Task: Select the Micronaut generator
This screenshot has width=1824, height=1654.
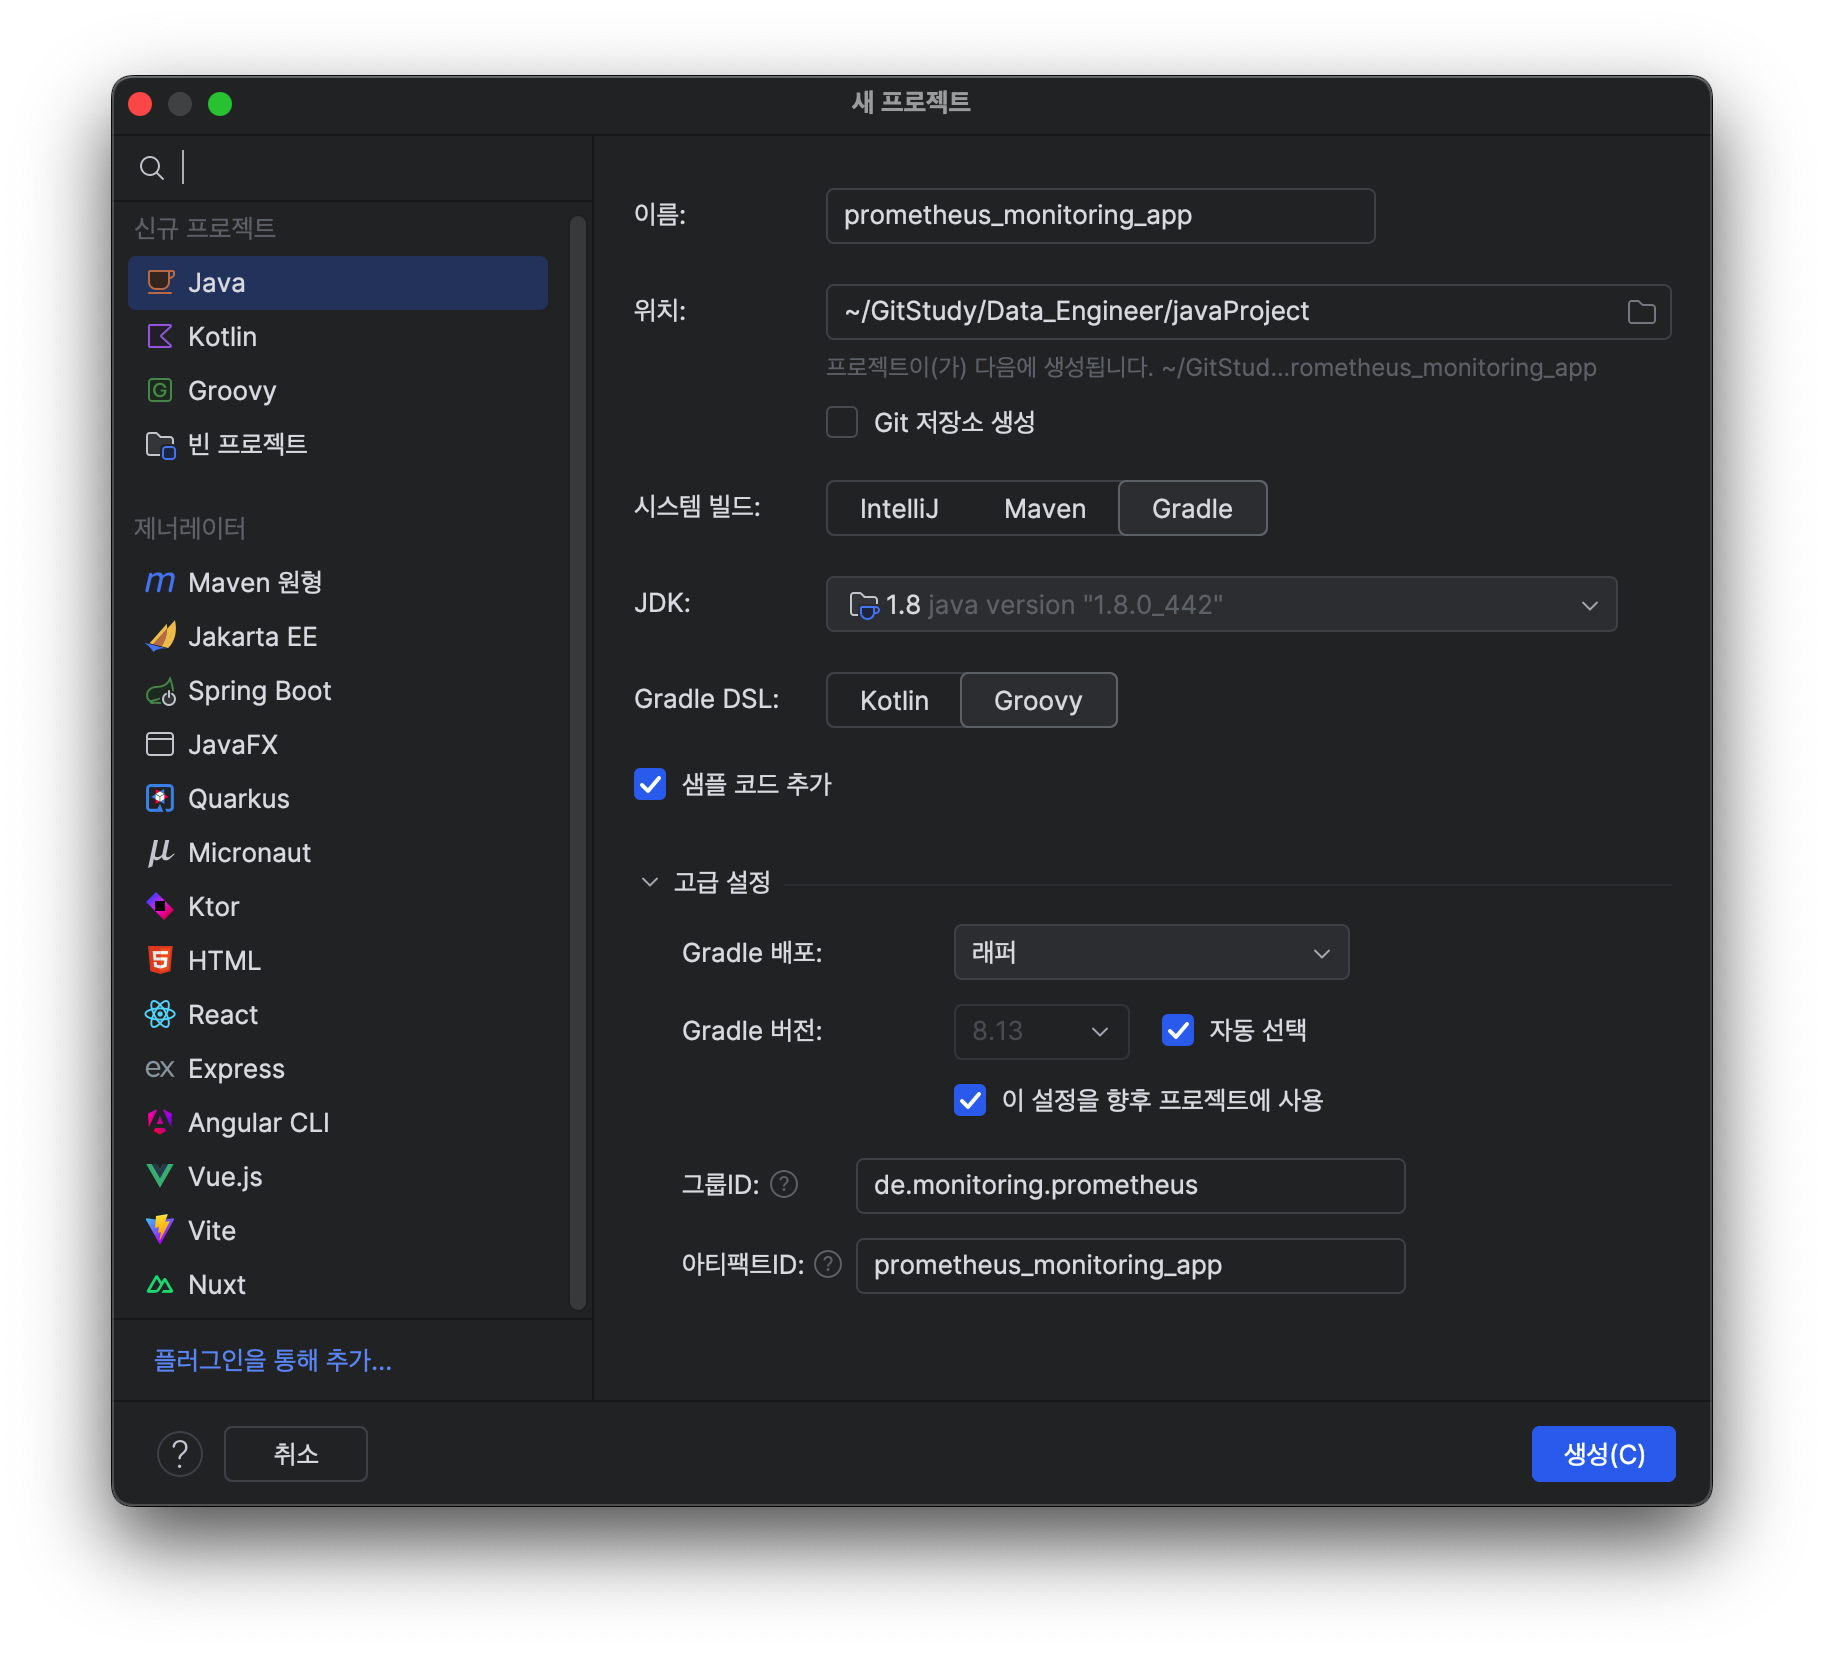Action: pos(338,853)
